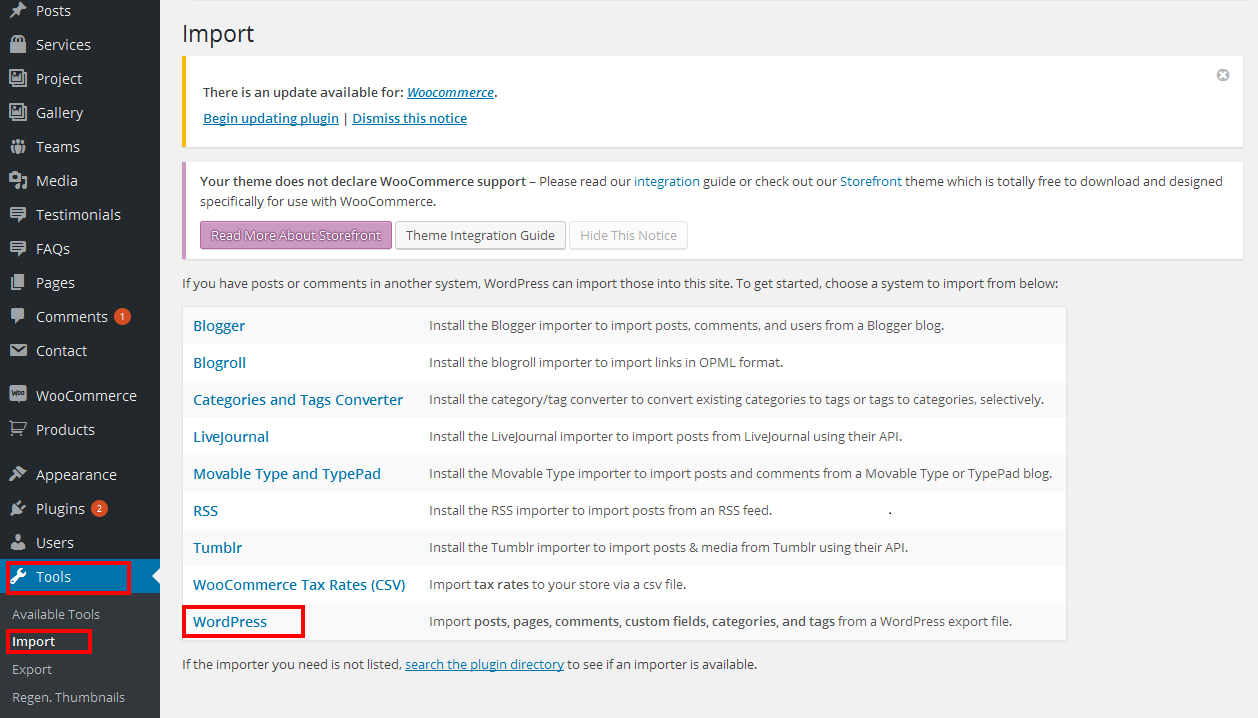
Task: Choose the WordPress importer link
Action: pos(230,622)
